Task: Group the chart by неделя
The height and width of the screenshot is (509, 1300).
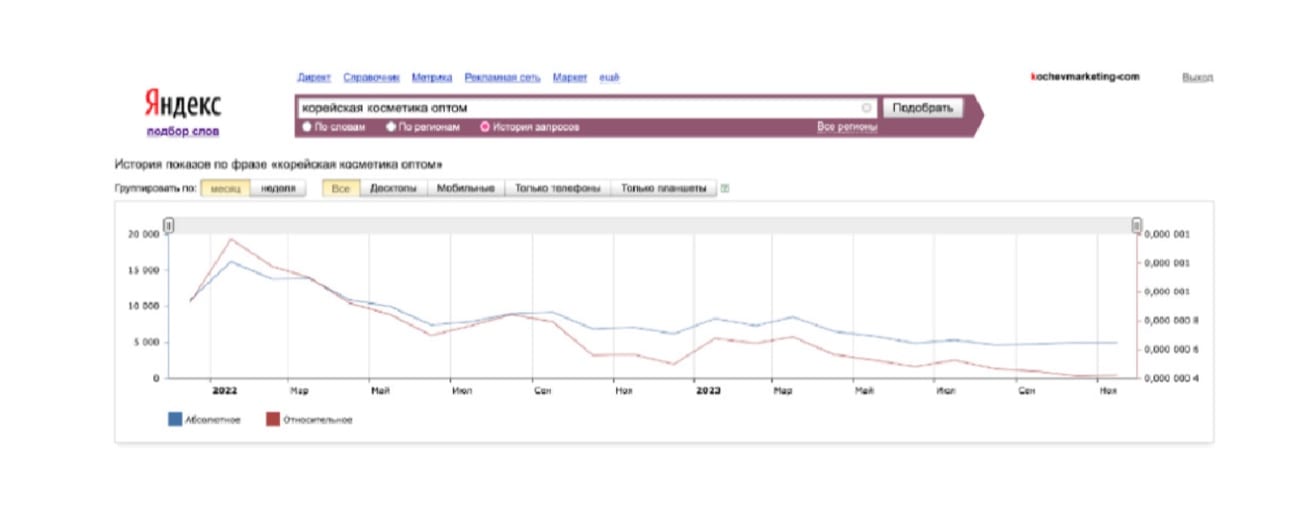Action: (278, 188)
